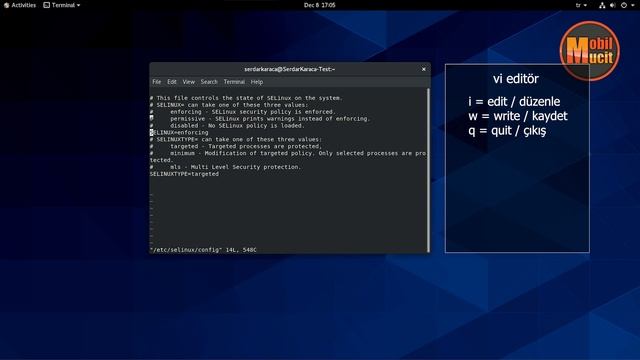The height and width of the screenshot is (360, 640).
Task: Open the system menu dropdown arrow
Action: 633,5
